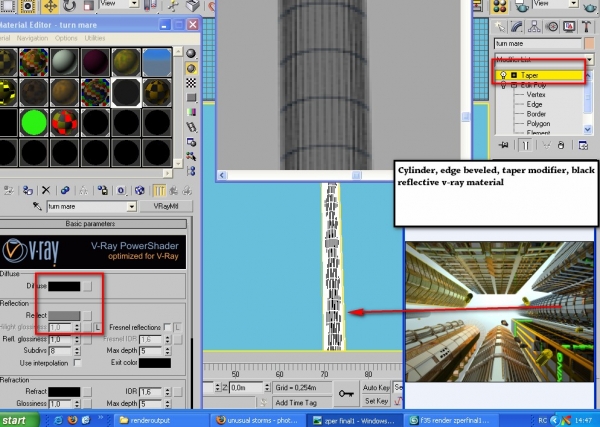Click the Reset Map X icon
Viewport: 600px width, 427px height.
tap(46, 190)
